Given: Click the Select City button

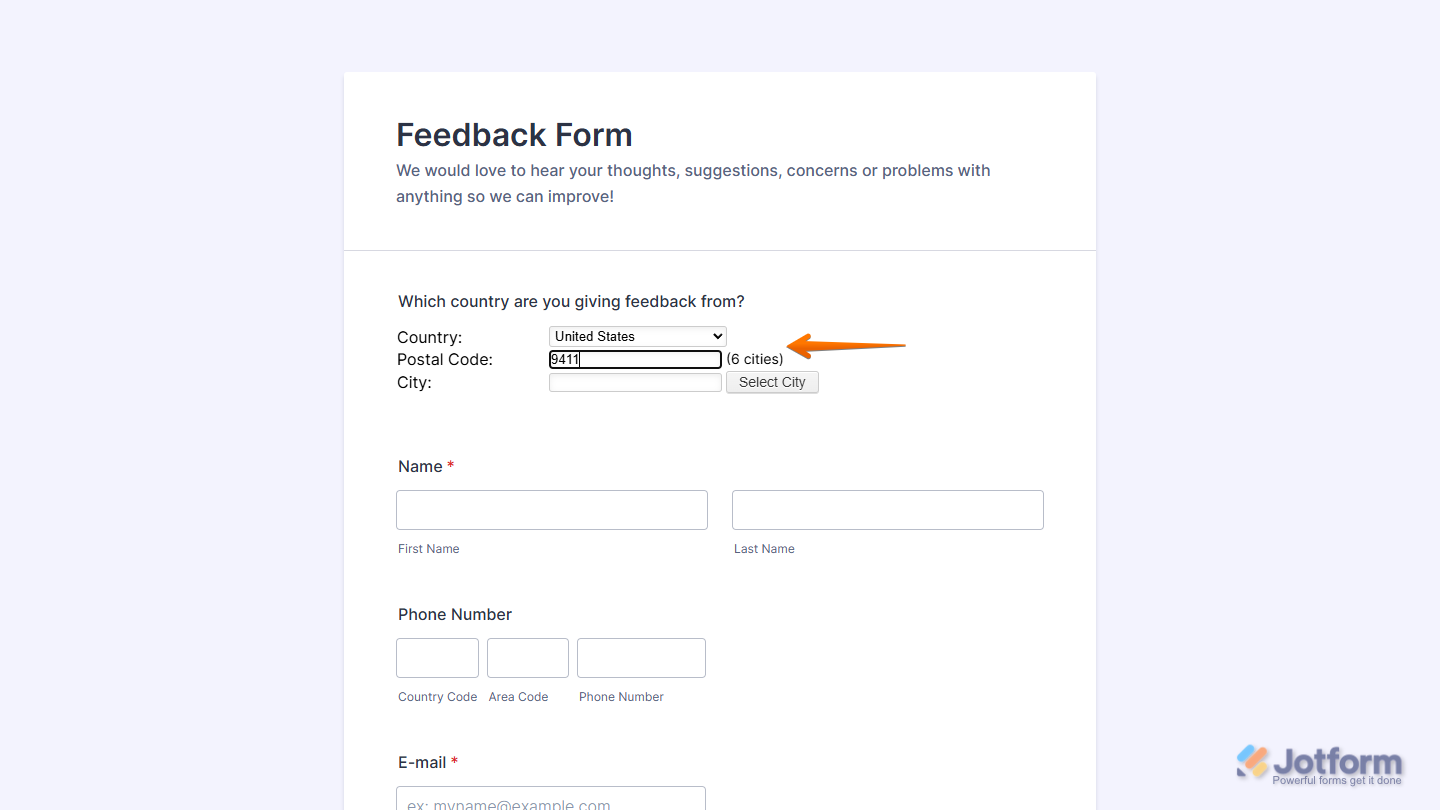Looking at the screenshot, I should click(772, 382).
